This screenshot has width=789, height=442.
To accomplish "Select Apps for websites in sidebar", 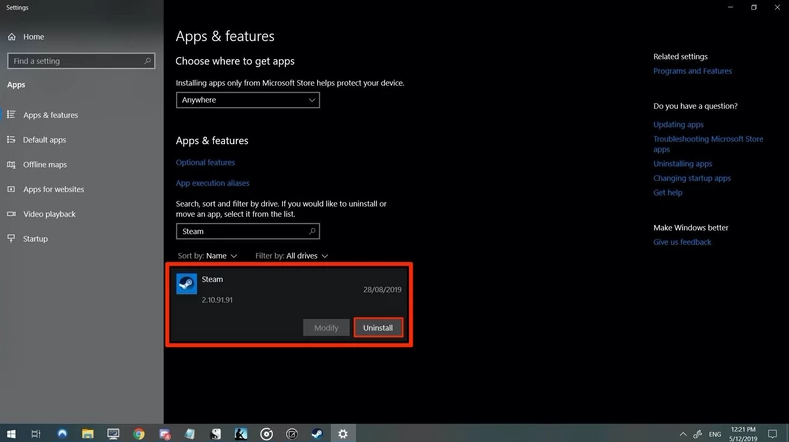I will pyautogui.click(x=53, y=189).
